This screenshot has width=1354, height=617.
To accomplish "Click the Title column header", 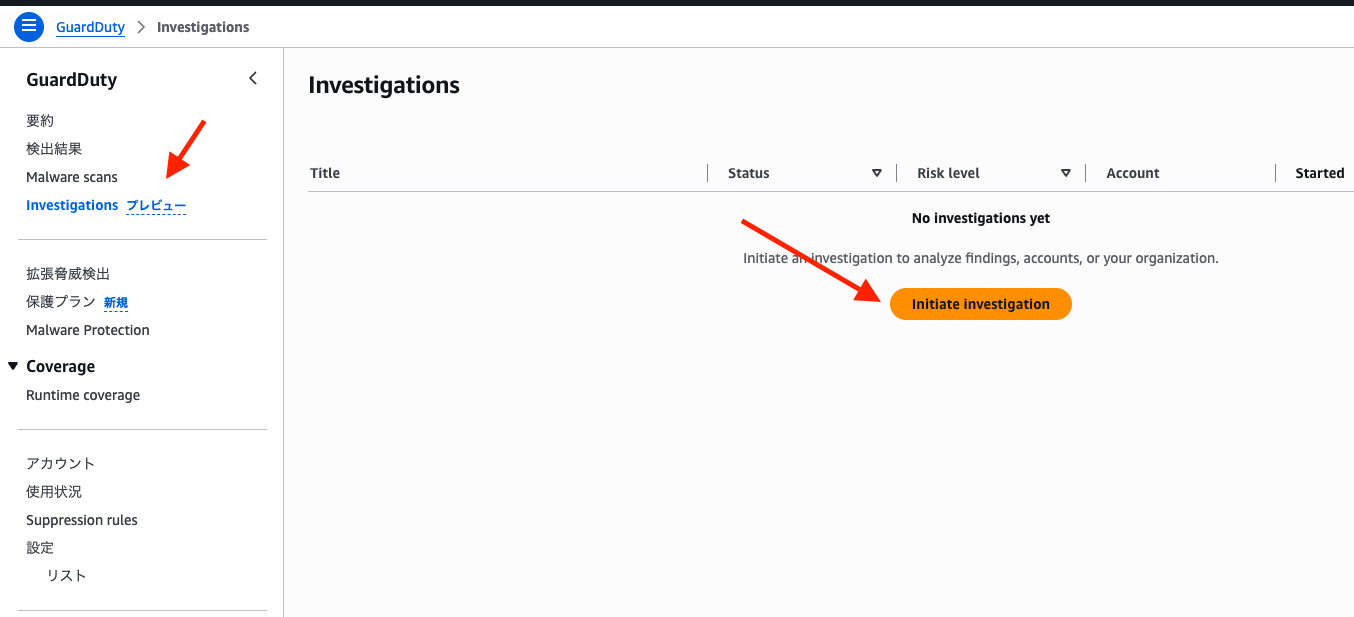I will [x=325, y=173].
